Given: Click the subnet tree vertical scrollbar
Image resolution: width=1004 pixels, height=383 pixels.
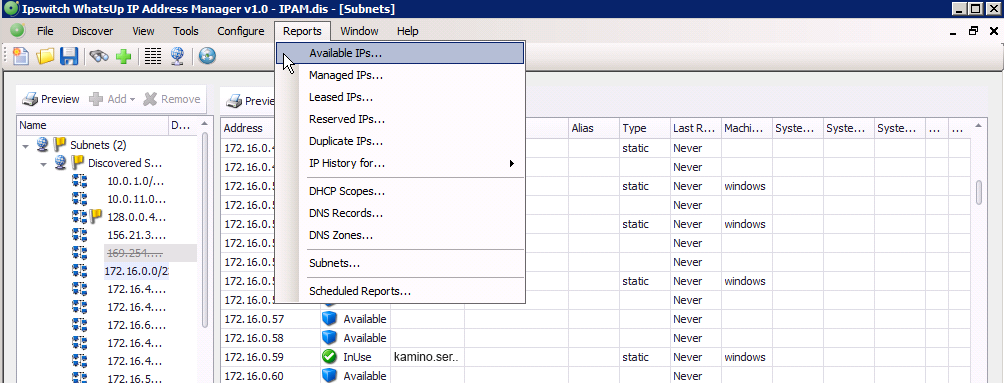Looking at the screenshot, I should click(204, 231).
